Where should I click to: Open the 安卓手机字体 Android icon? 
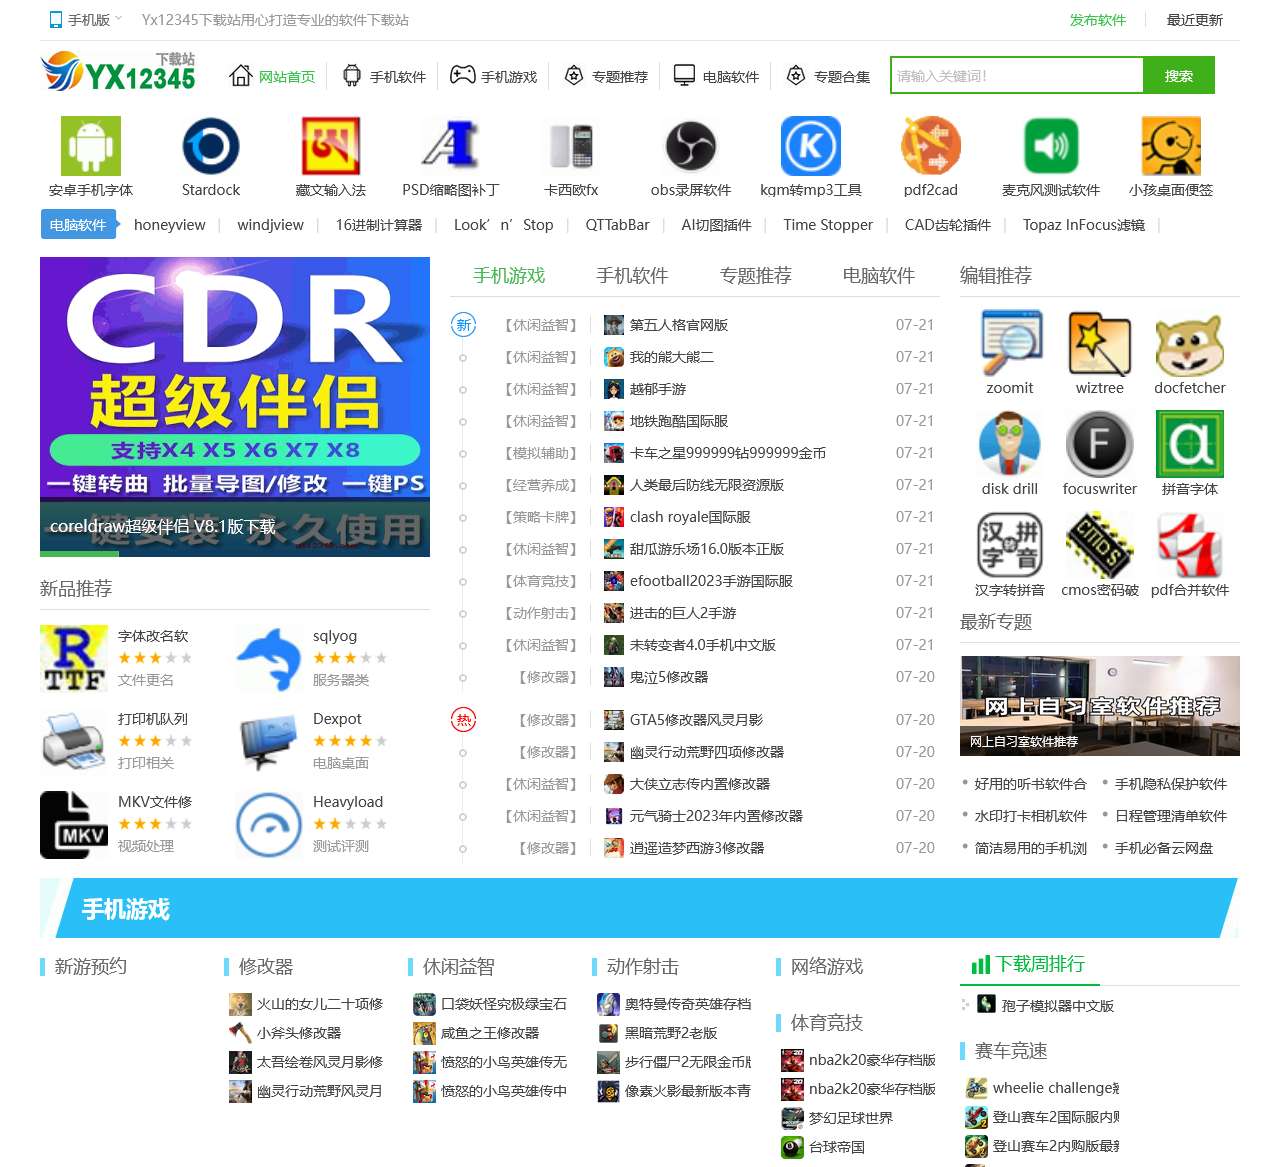click(x=91, y=146)
